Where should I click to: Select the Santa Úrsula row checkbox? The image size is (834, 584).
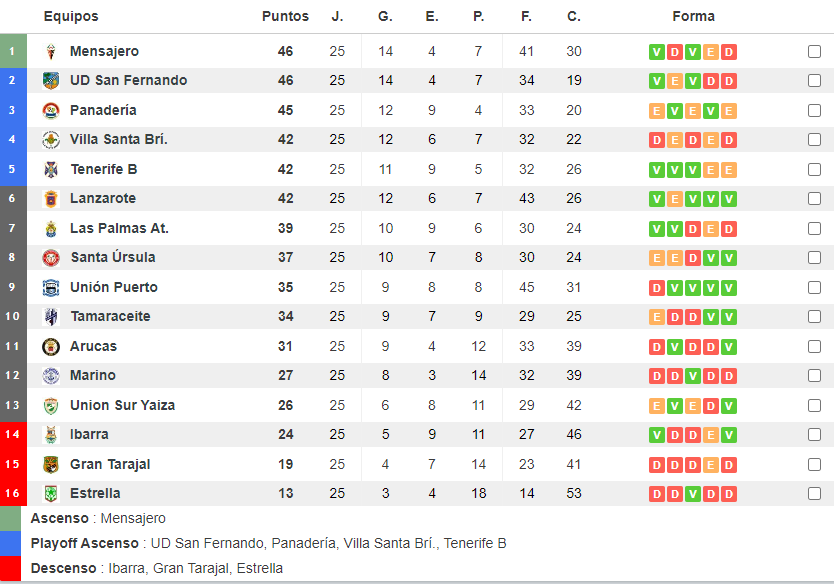pos(814,258)
